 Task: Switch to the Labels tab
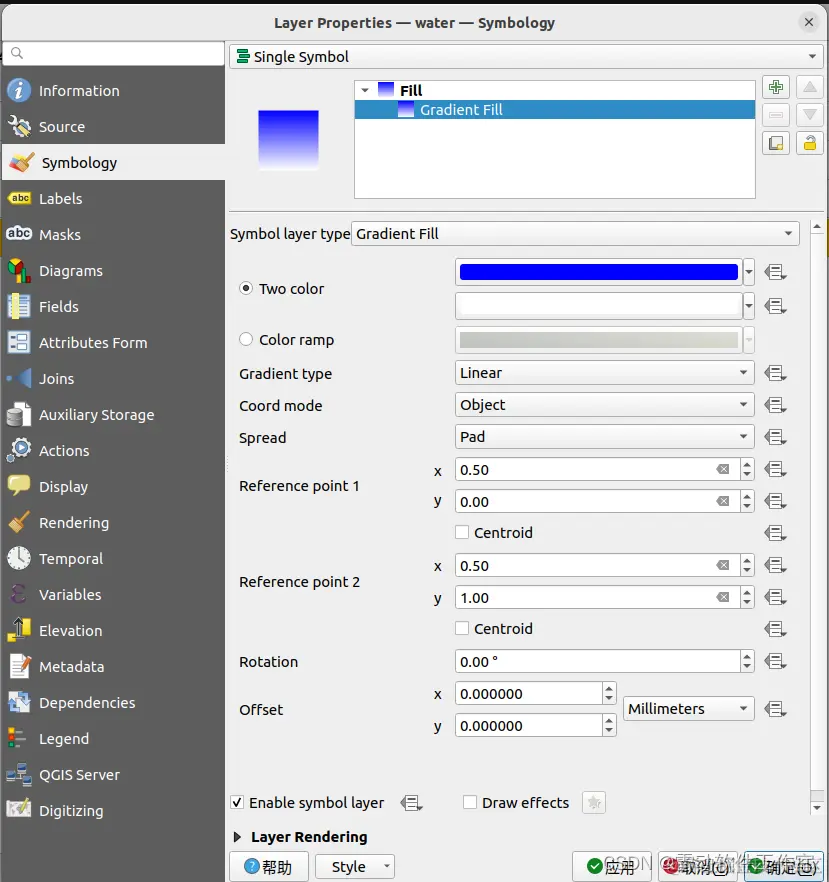click(113, 199)
